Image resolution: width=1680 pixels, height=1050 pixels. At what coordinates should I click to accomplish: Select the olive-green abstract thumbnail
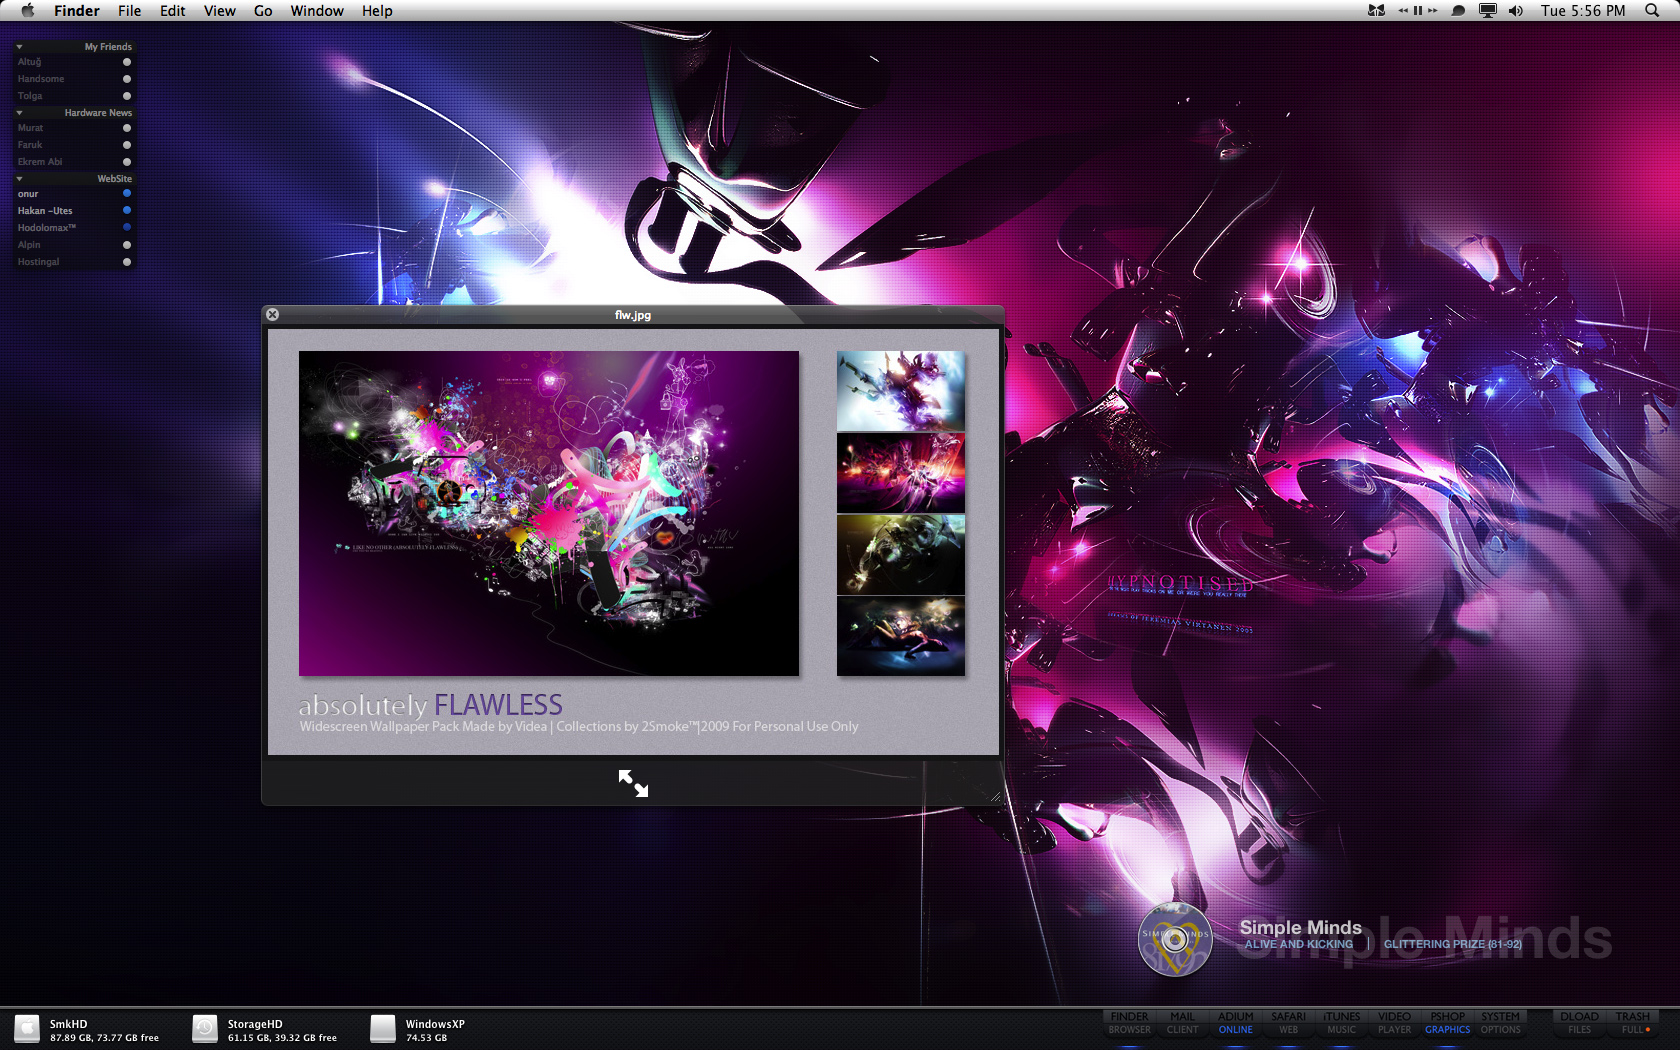pyautogui.click(x=901, y=555)
